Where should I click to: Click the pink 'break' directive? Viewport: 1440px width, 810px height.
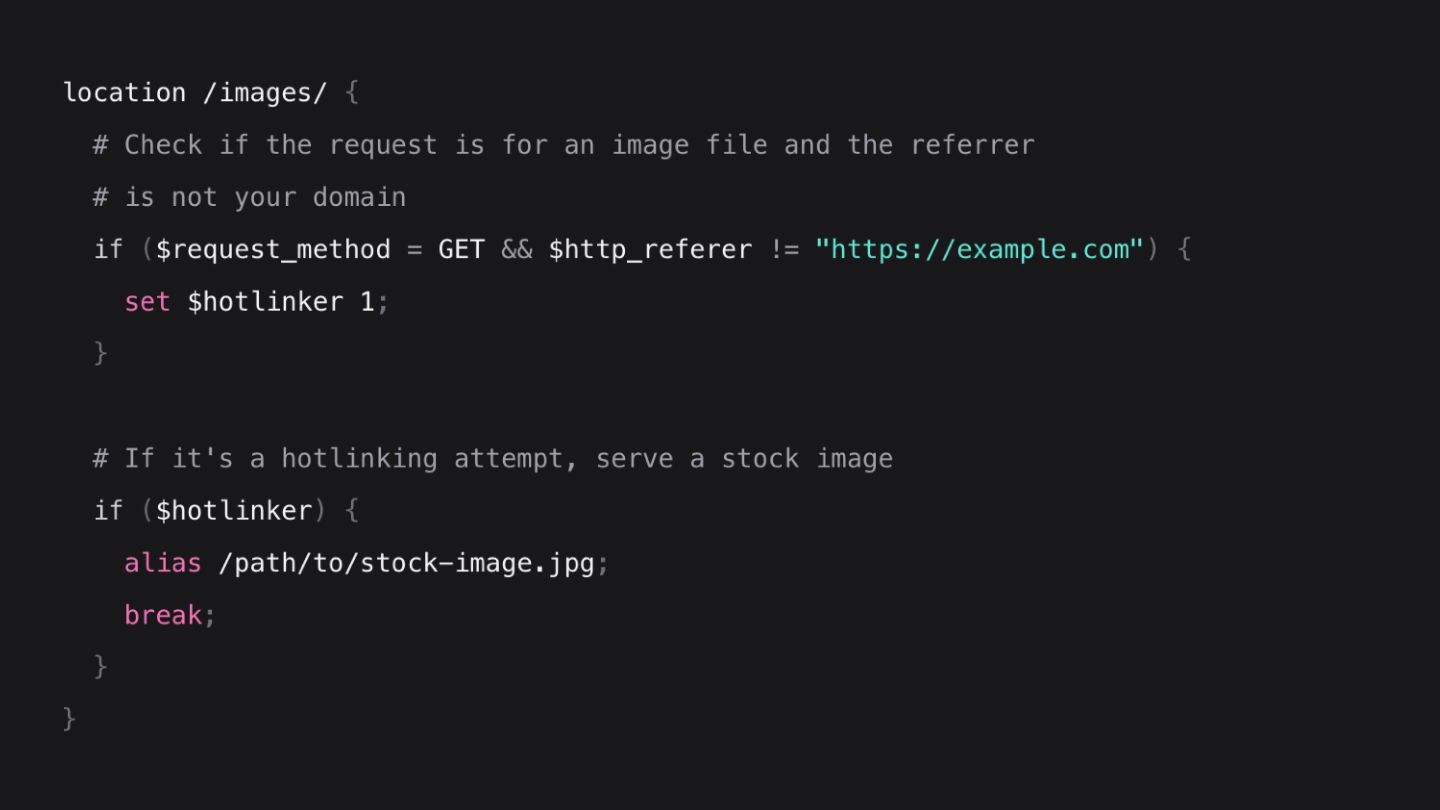[x=162, y=615]
